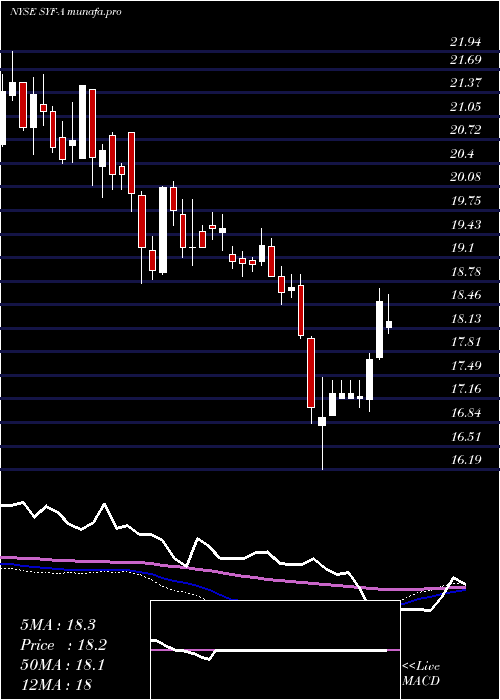Click the 17.16 price axis label

[466, 389]
